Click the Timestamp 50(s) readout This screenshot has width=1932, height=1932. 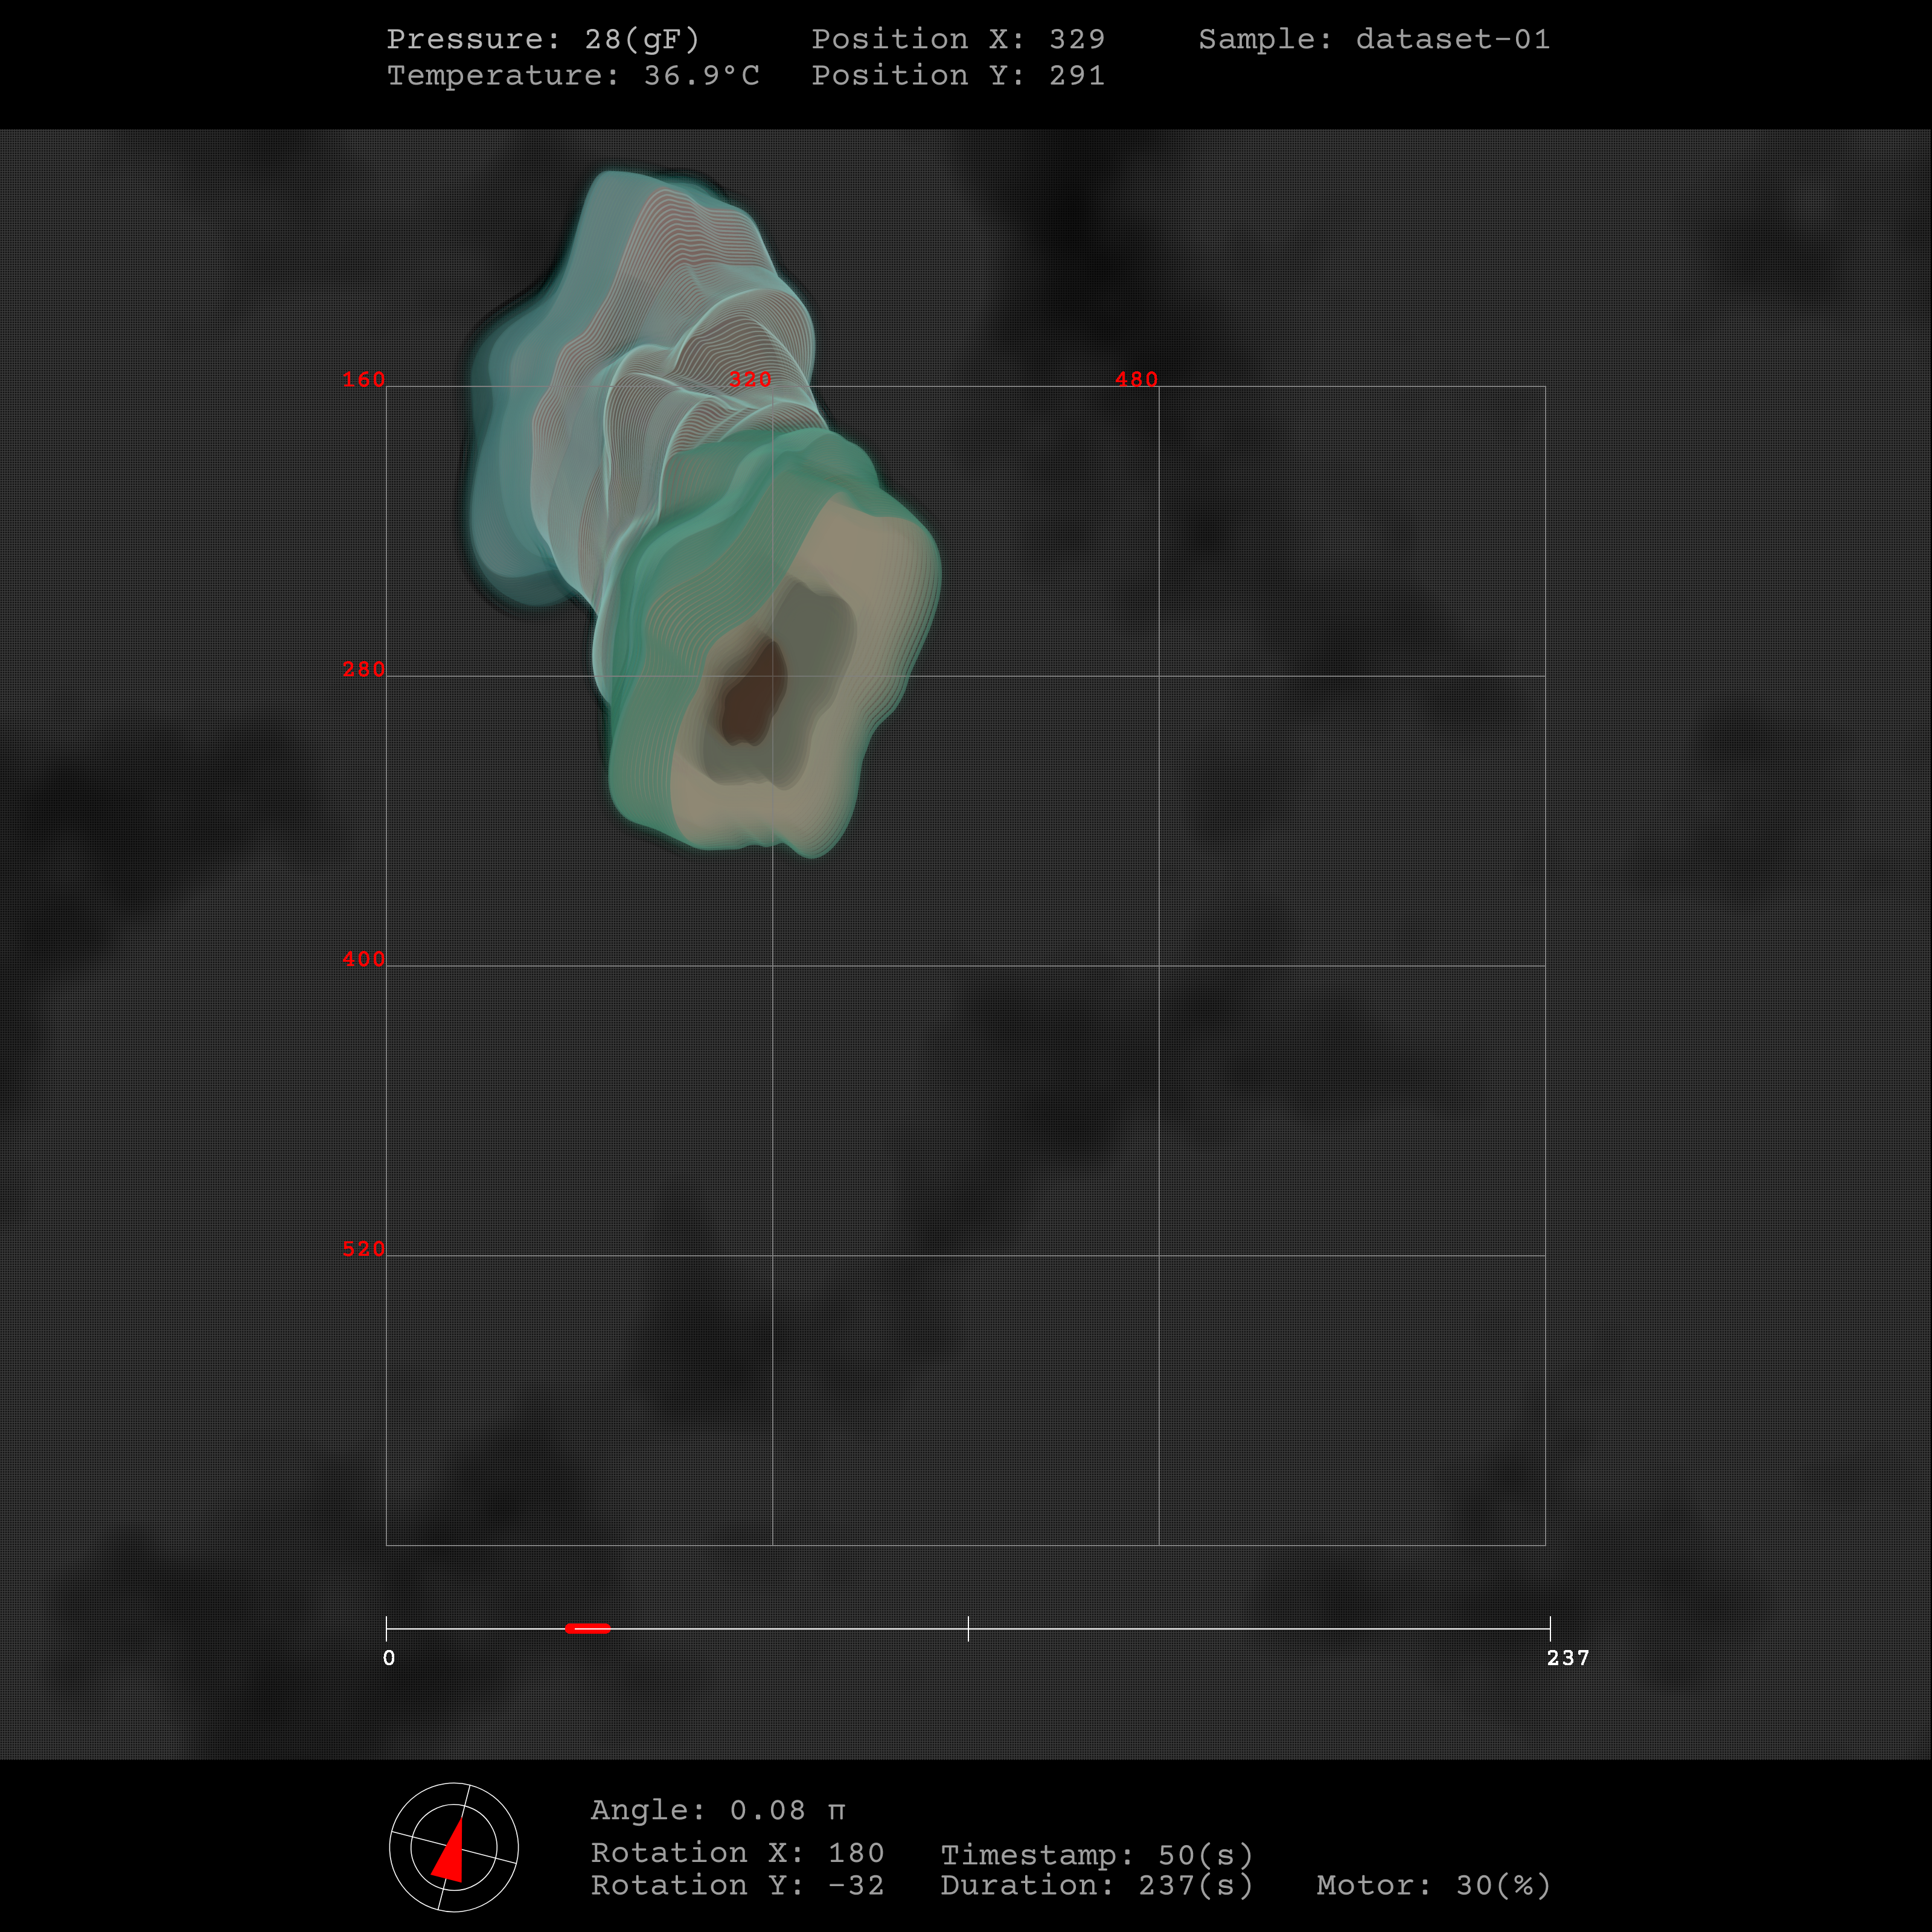click(1096, 1855)
